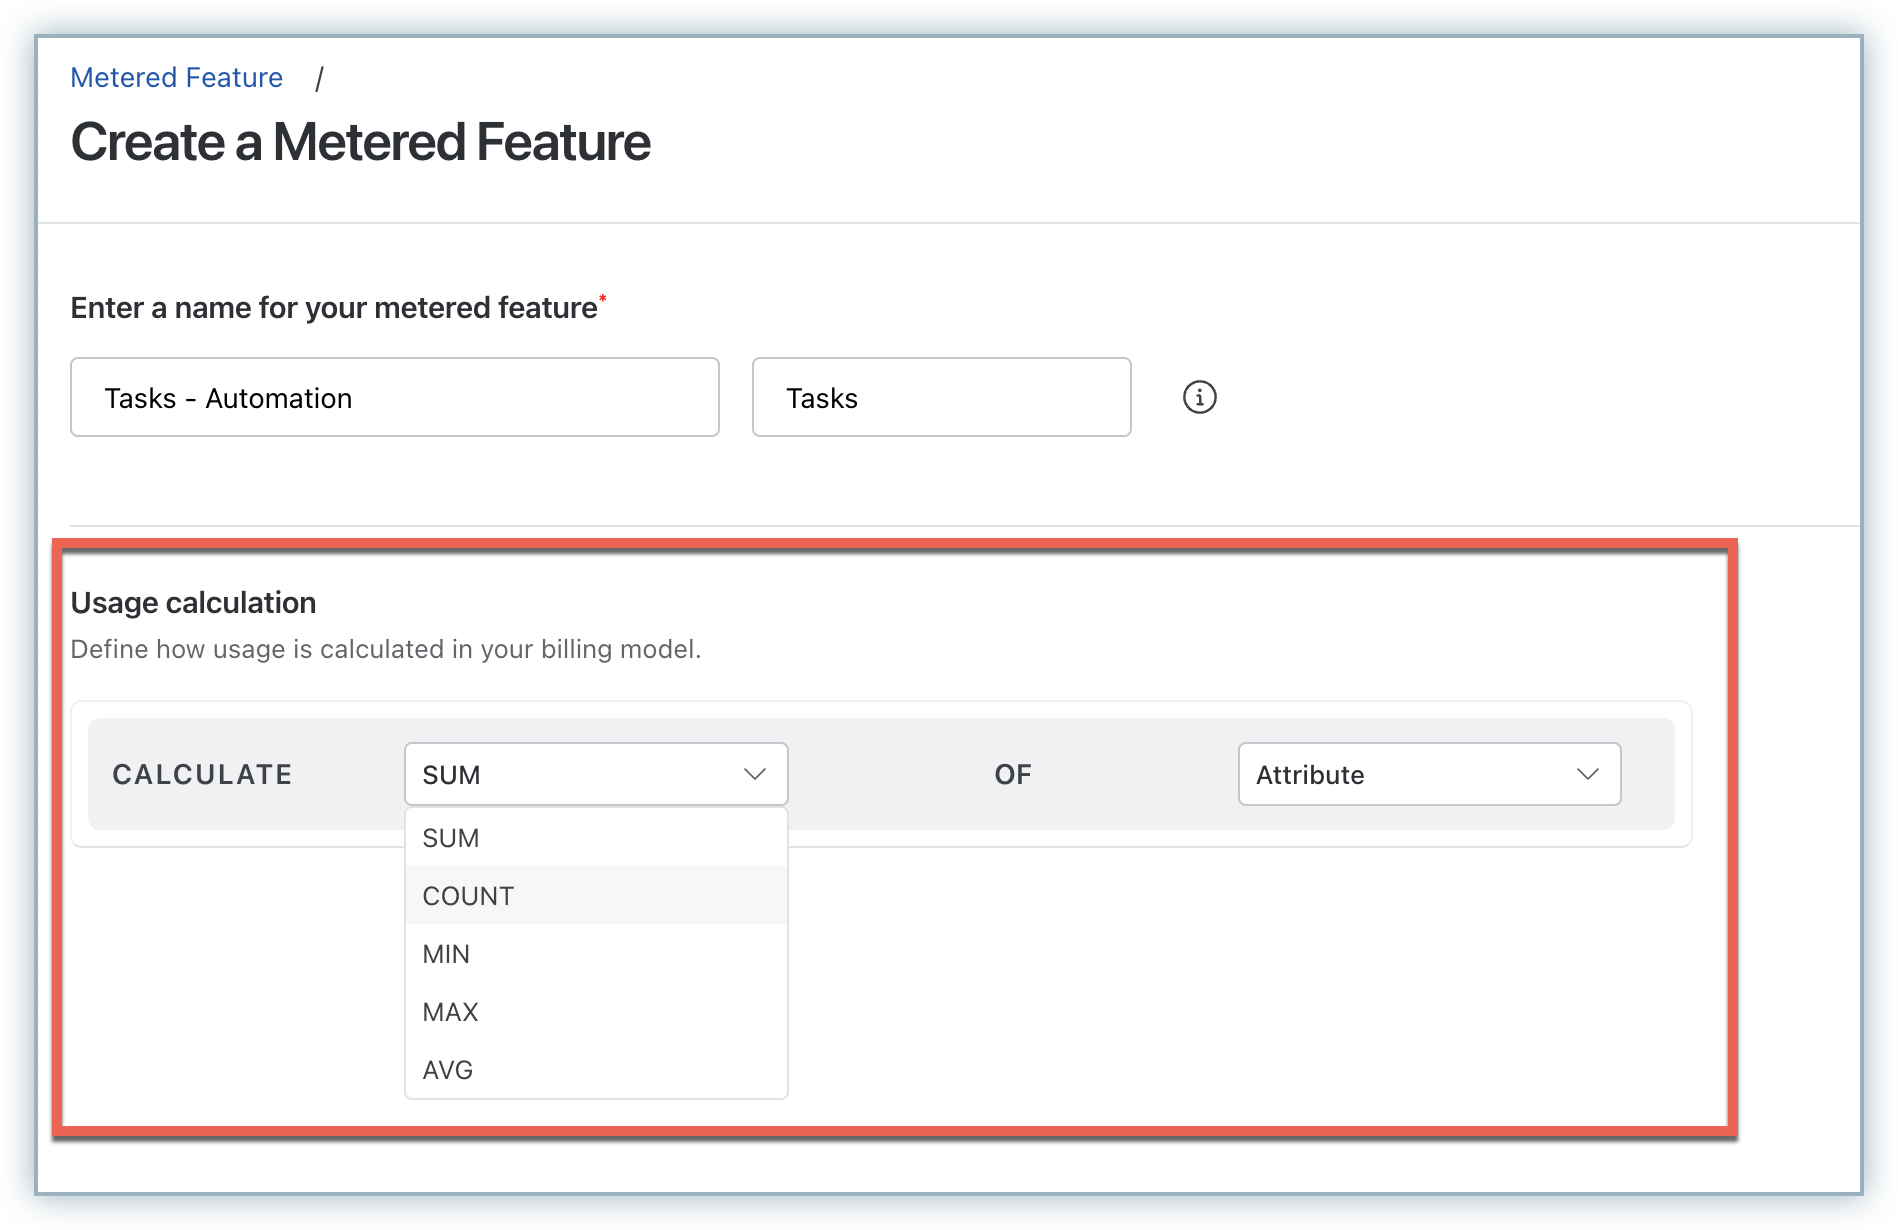
Task: Collapse the SUM aggregation combo box
Action: coord(595,774)
